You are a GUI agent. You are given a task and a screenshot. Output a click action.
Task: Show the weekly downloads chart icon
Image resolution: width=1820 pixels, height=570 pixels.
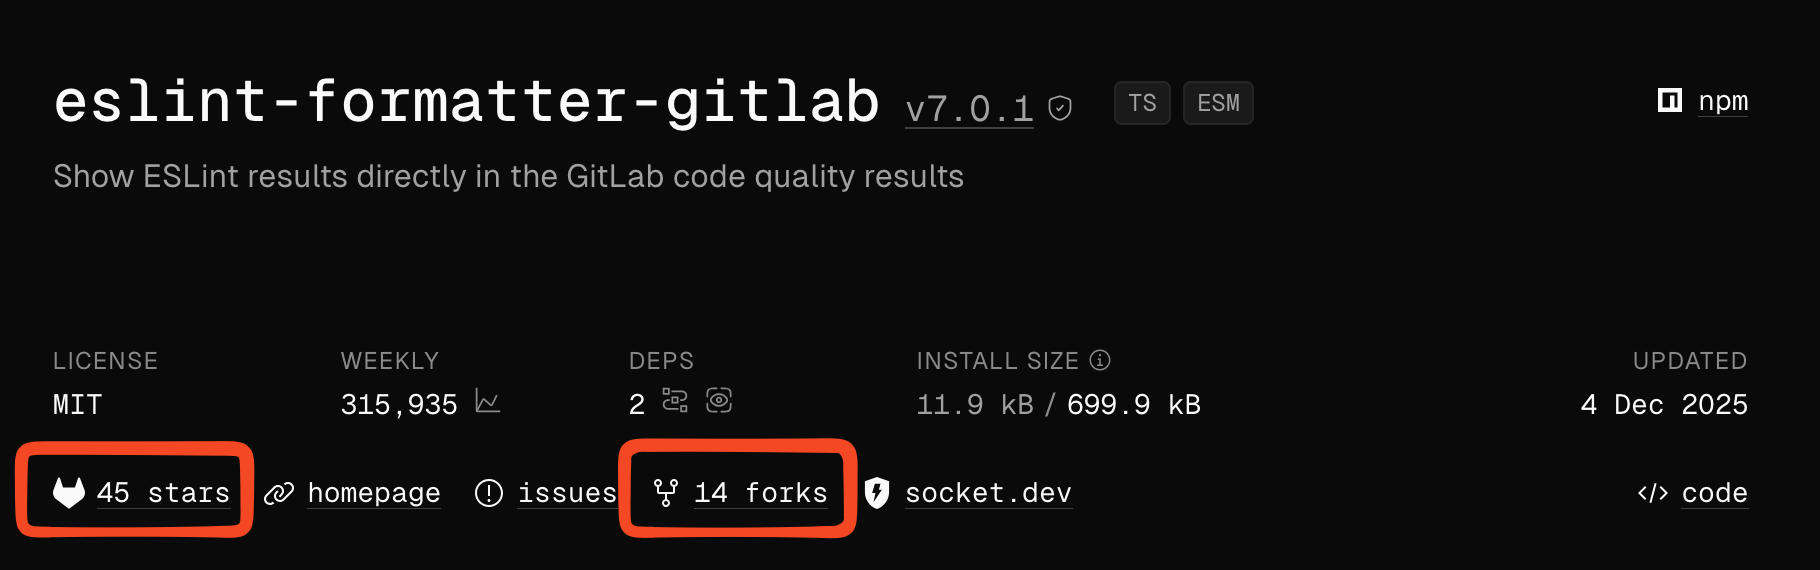click(488, 401)
